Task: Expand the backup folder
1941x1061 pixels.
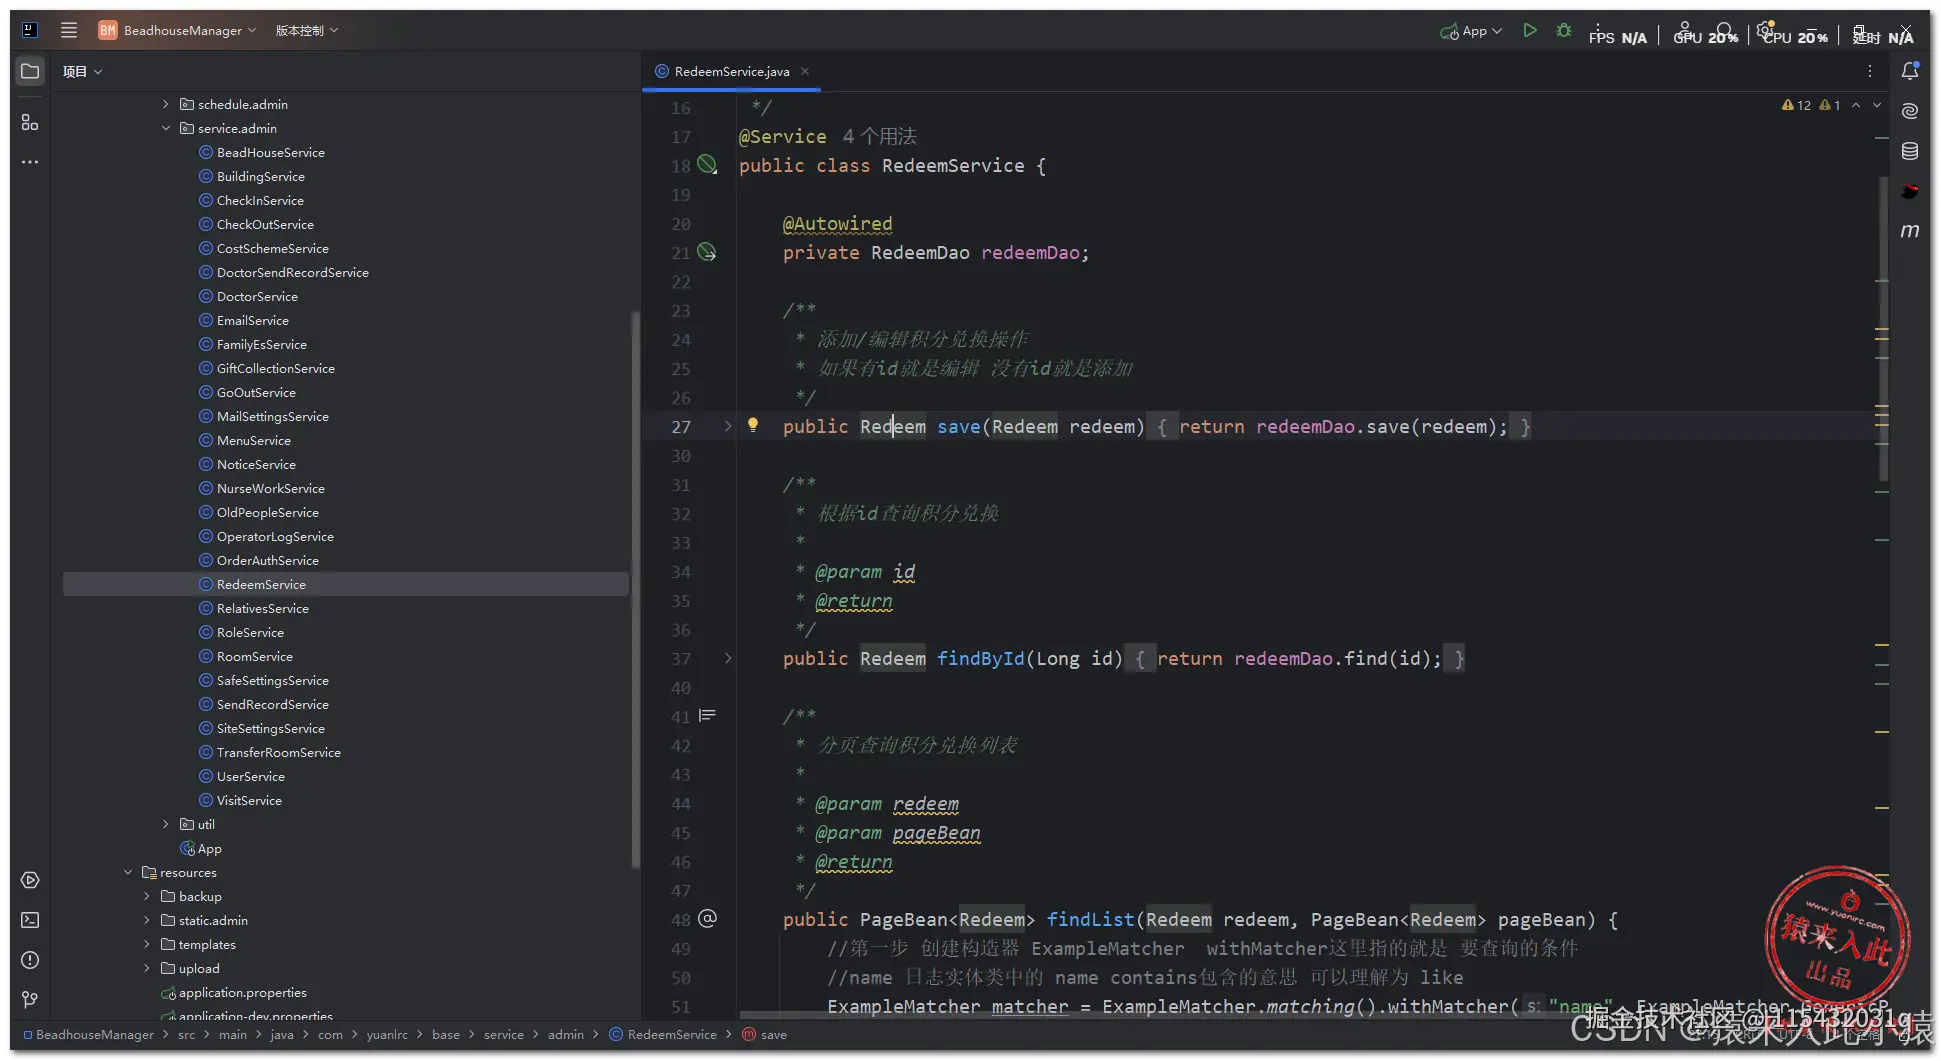Action: [x=147, y=896]
